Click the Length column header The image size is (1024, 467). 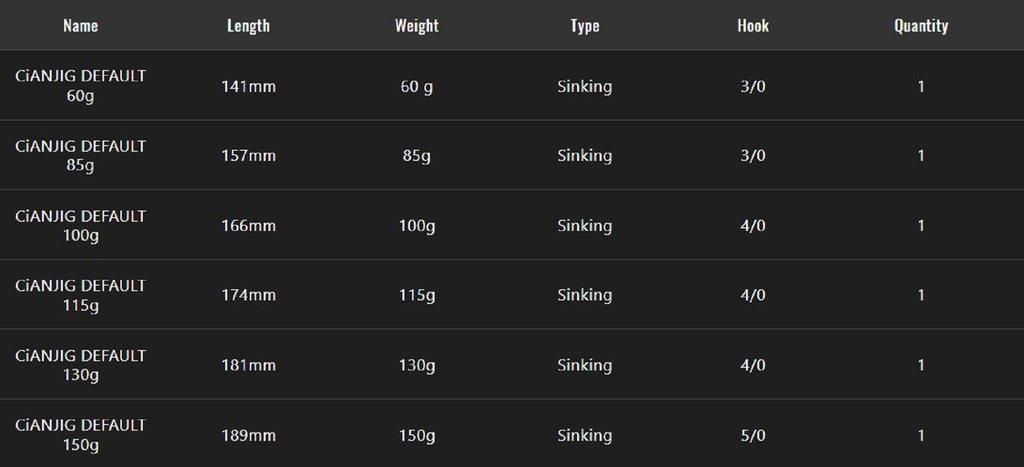[248, 26]
